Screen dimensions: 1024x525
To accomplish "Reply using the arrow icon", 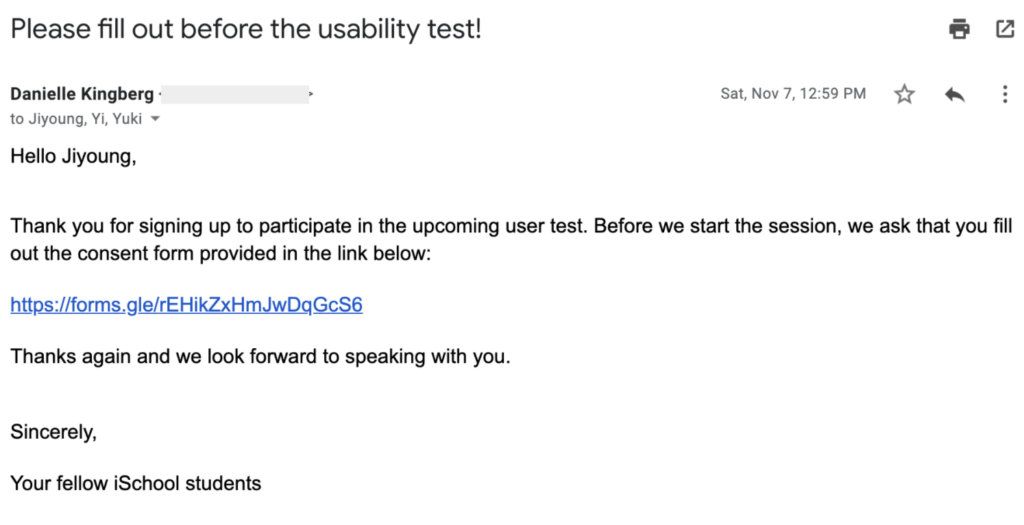I will (x=955, y=95).
